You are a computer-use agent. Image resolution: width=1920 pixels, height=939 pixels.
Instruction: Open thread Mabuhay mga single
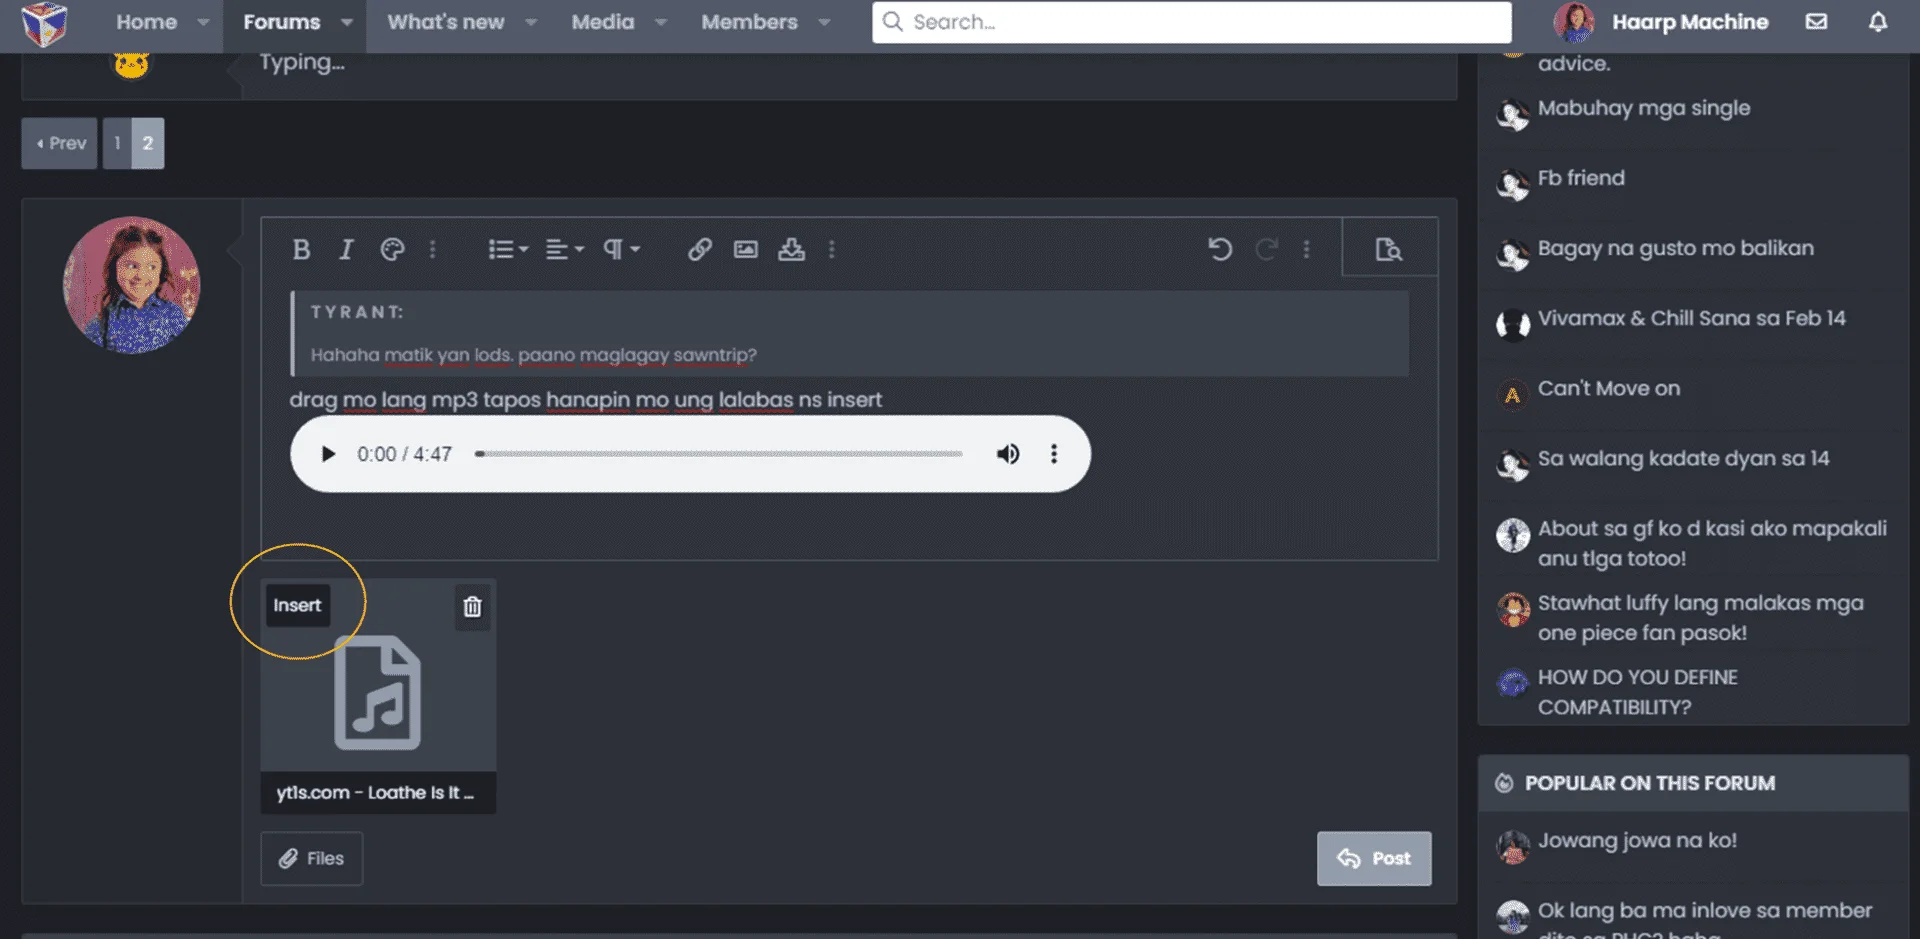pyautogui.click(x=1644, y=108)
